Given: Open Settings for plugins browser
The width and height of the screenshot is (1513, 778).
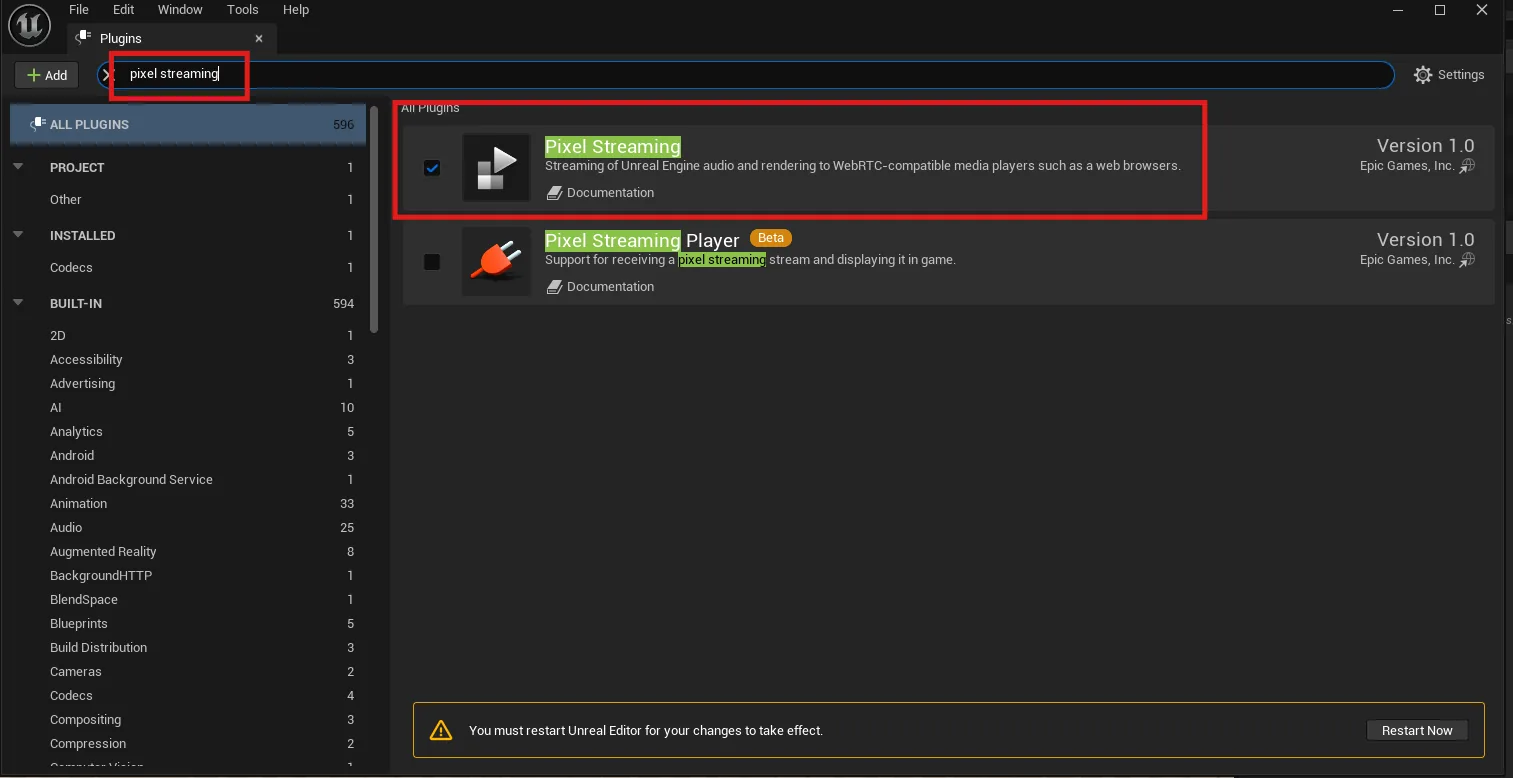Looking at the screenshot, I should (1449, 75).
